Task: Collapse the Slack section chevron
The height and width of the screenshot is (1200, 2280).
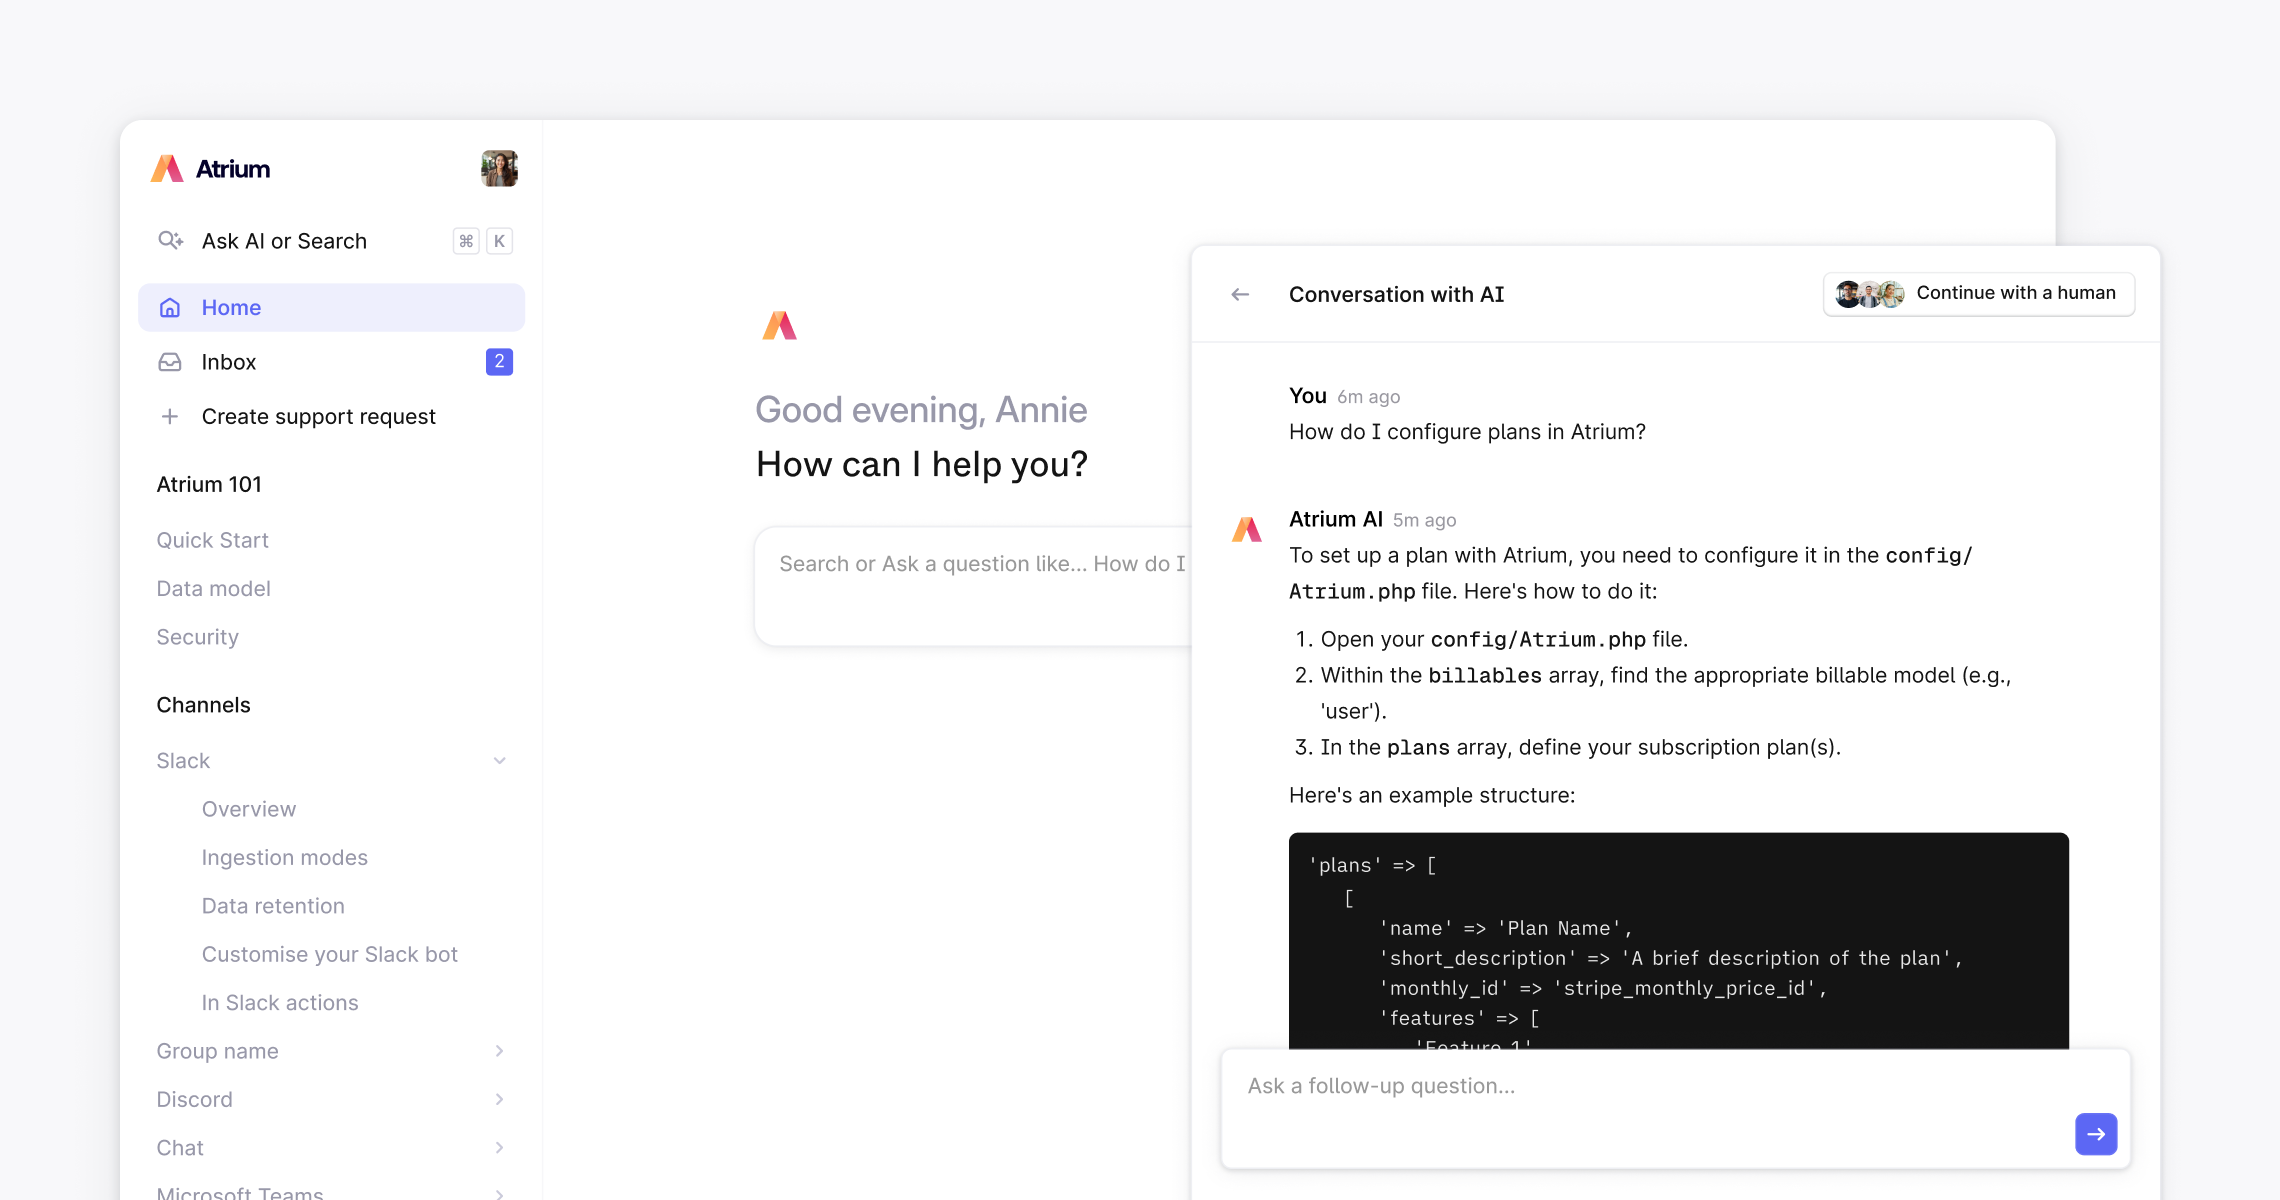Action: click(500, 761)
